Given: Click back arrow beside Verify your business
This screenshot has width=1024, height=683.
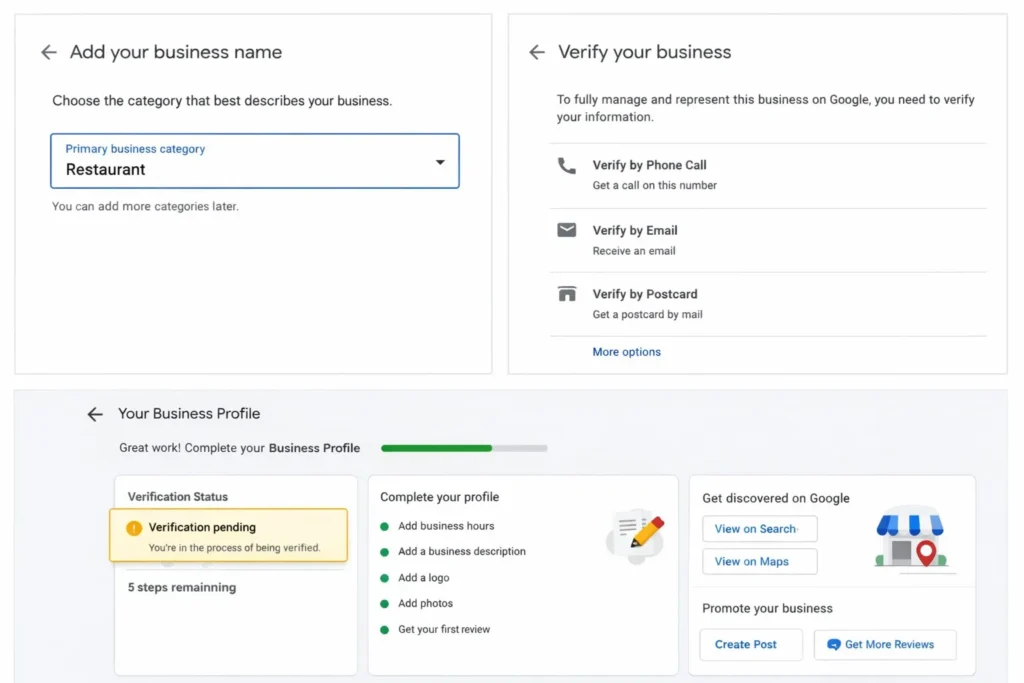Looking at the screenshot, I should [537, 52].
